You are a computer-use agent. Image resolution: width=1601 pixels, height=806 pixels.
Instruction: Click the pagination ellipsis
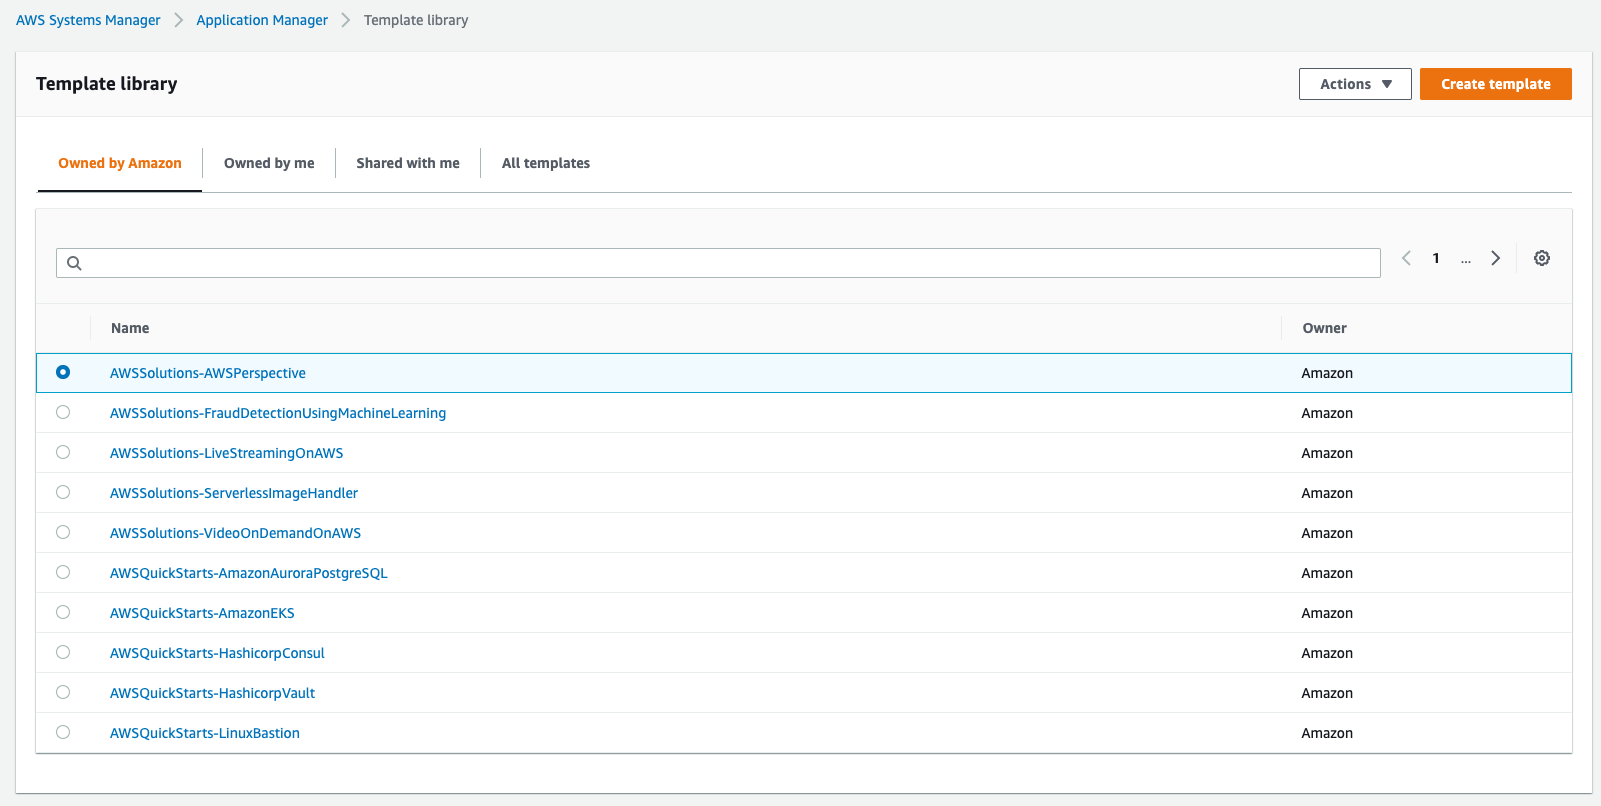click(1466, 258)
